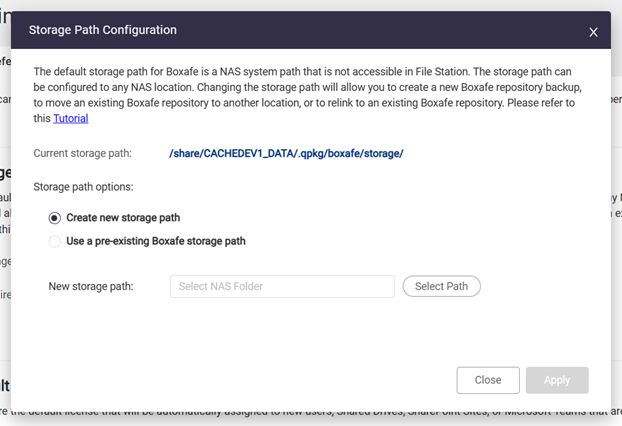This screenshot has width=622, height=426.
Task: Click the 'Use a pre-existing Boxafe storage path' label text
Action: pos(155,241)
